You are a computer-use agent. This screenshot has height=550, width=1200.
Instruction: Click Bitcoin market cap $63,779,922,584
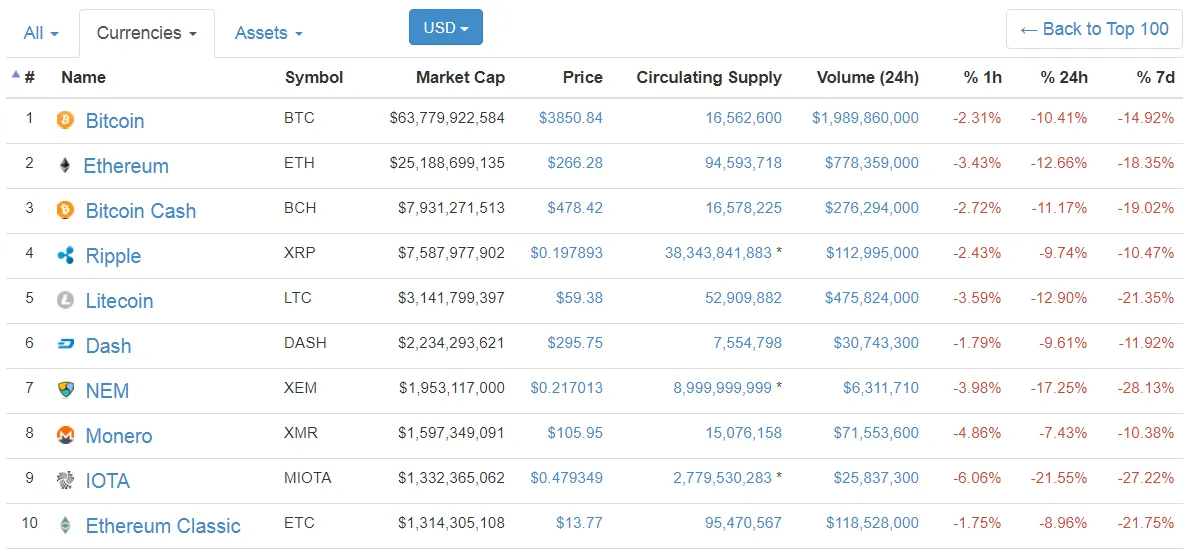pyautogui.click(x=447, y=118)
